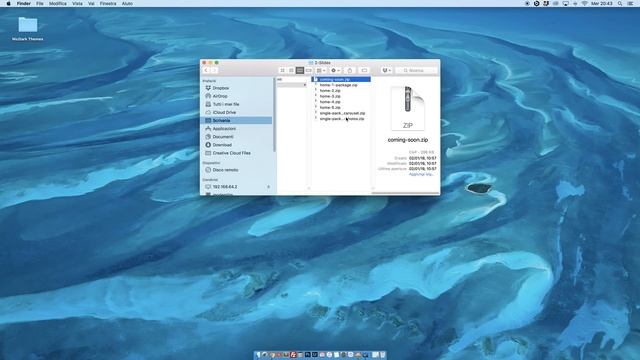640x360 pixels.
Task: Select the column view button
Action: tap(300, 71)
